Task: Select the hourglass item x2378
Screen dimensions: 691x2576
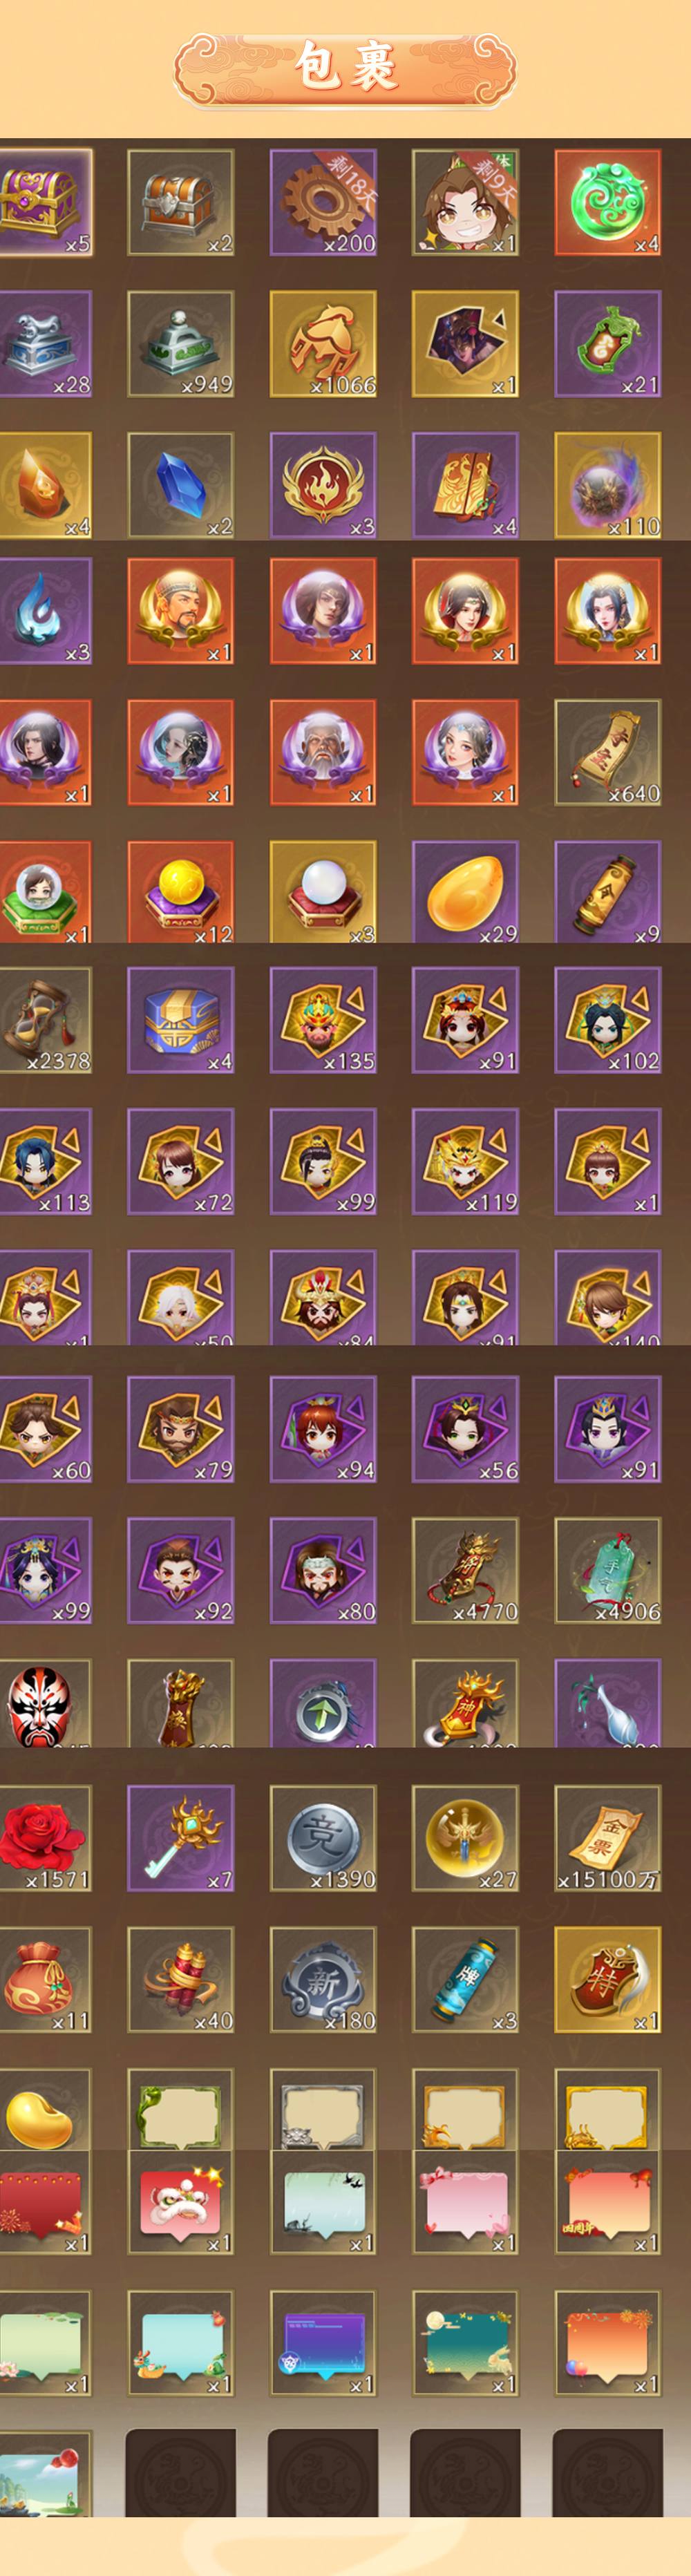Action: pos(45,1020)
